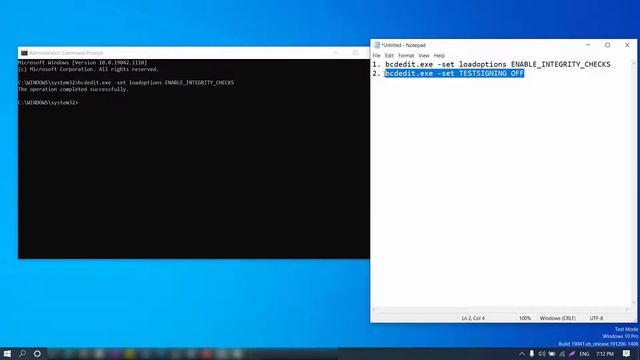Maximize the Notepad window
This screenshot has width=640, height=360.
coord(607,45)
